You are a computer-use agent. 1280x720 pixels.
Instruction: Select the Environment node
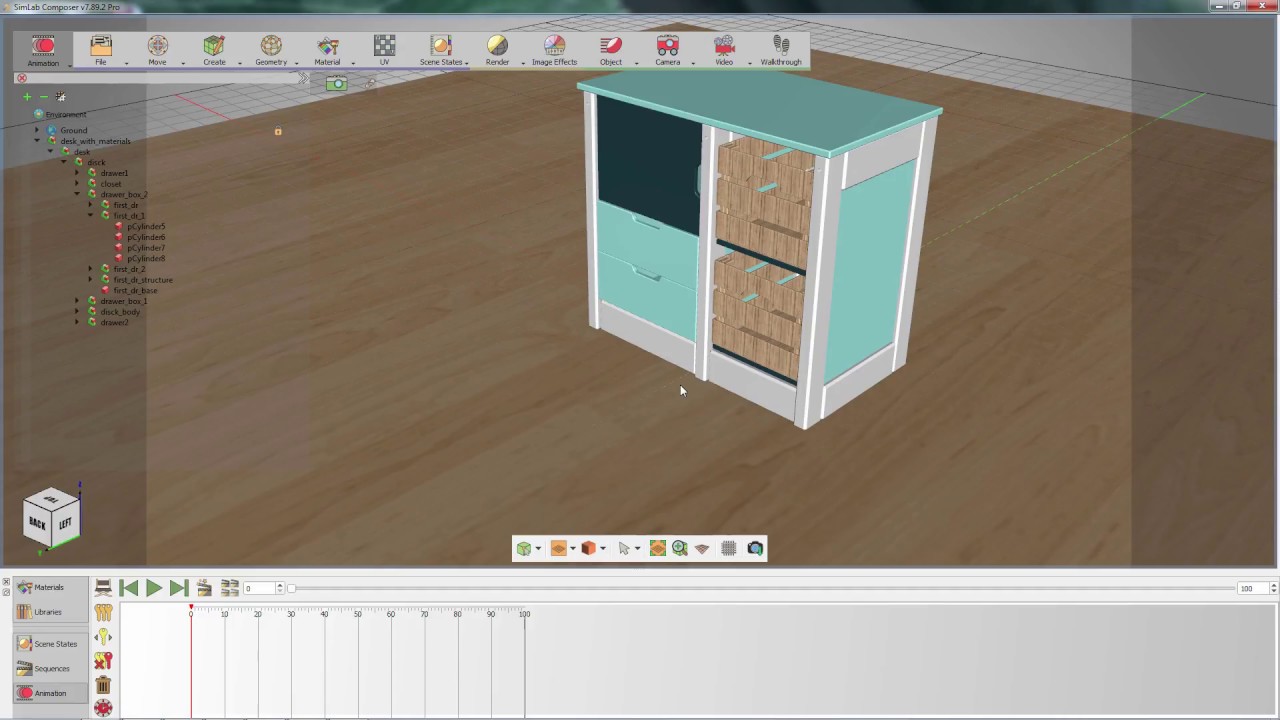coord(65,115)
